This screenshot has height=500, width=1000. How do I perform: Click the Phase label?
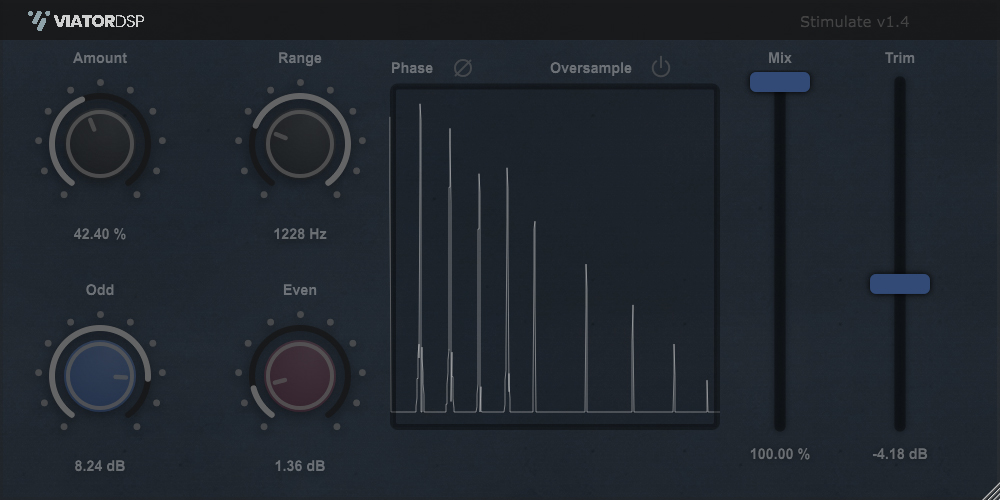pos(412,68)
